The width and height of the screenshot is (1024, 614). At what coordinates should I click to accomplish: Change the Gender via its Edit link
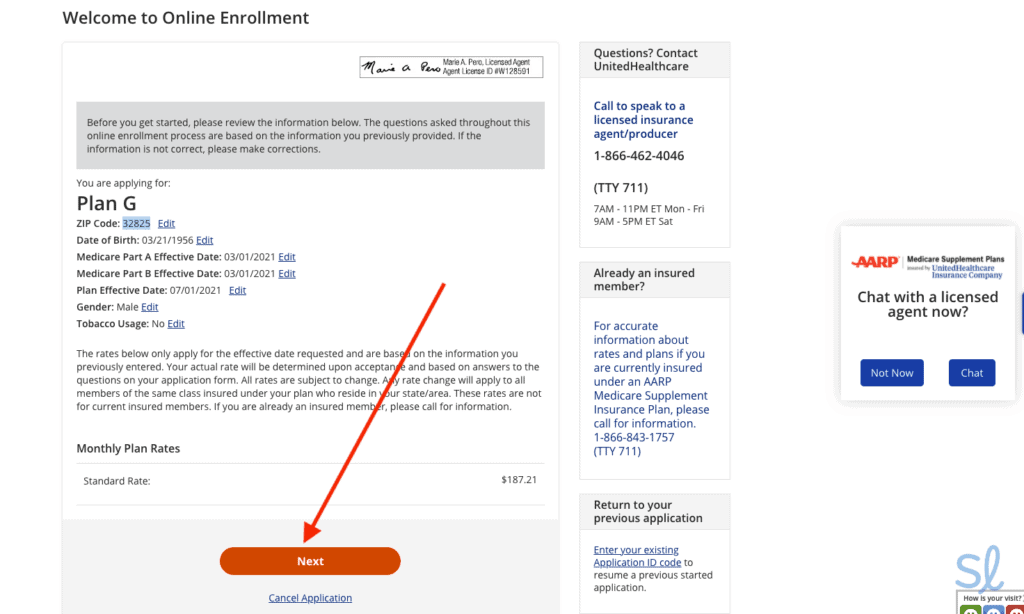(149, 306)
